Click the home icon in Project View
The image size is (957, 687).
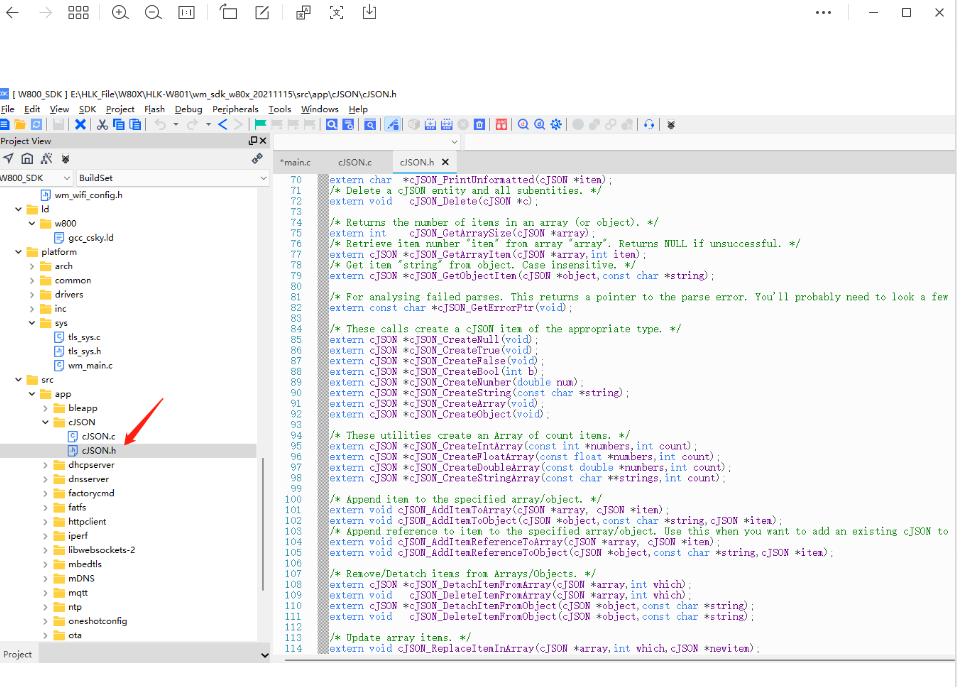click(x=27, y=159)
